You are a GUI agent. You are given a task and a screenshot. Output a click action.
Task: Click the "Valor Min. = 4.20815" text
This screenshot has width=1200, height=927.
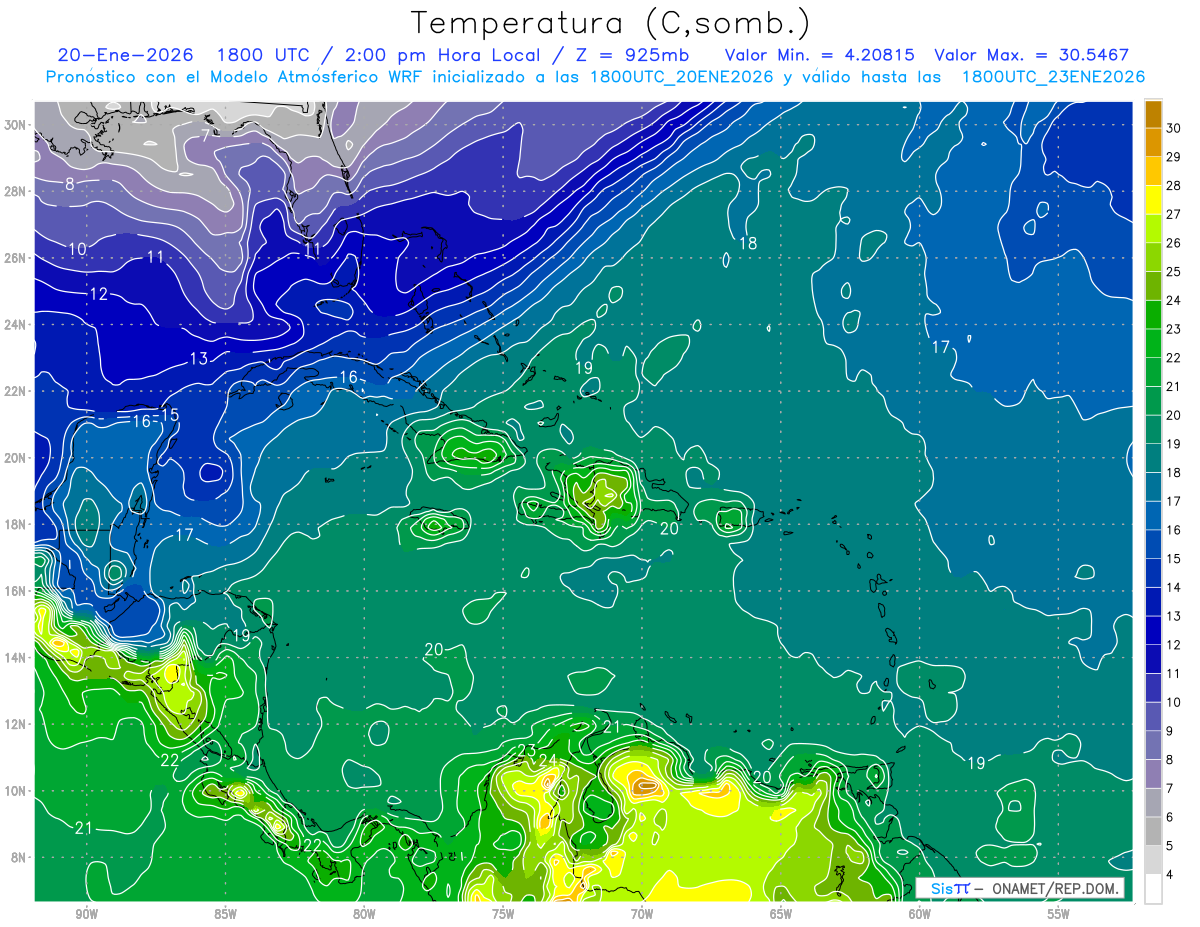point(820,55)
